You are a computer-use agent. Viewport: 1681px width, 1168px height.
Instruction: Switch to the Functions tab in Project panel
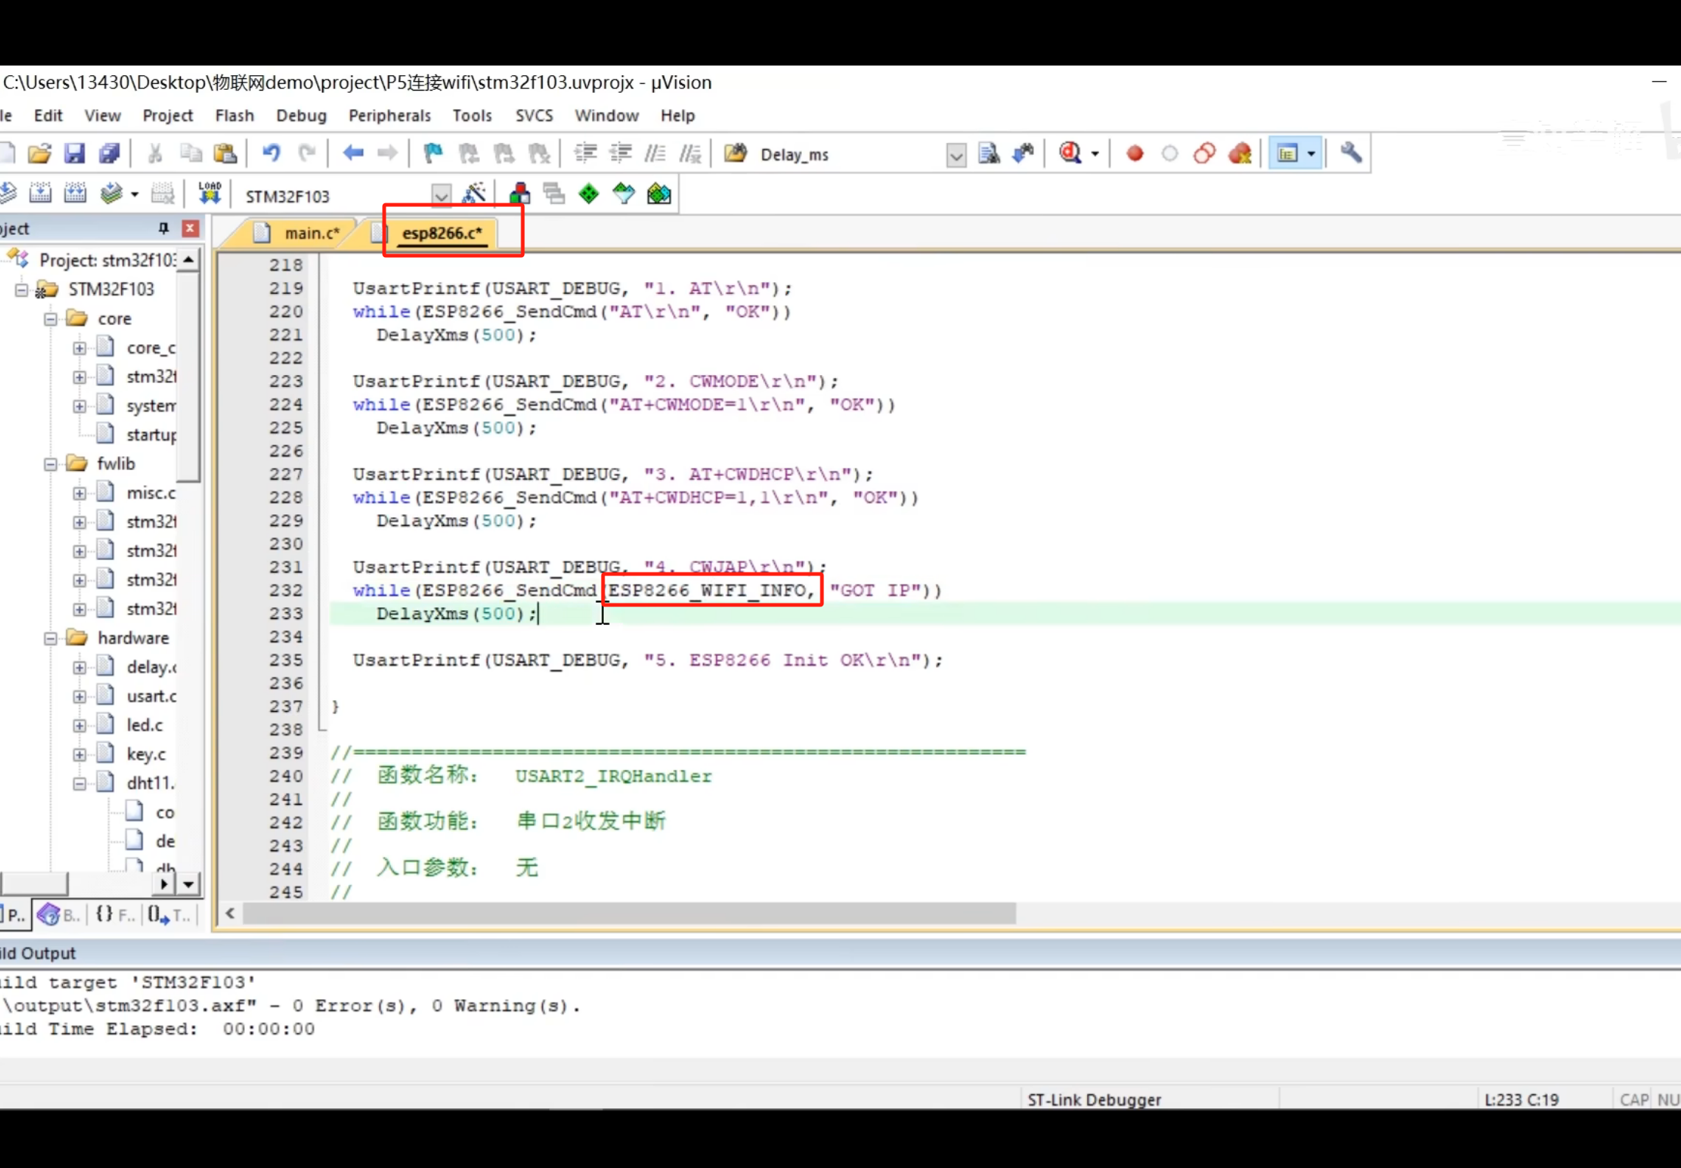(x=115, y=914)
